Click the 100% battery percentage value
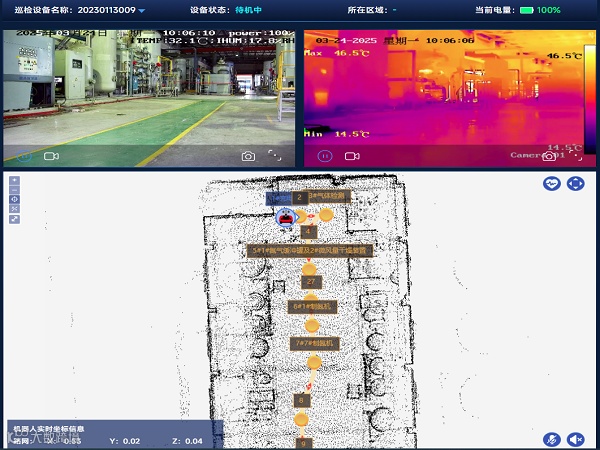Screen dimensions: 600x450 click(548, 10)
